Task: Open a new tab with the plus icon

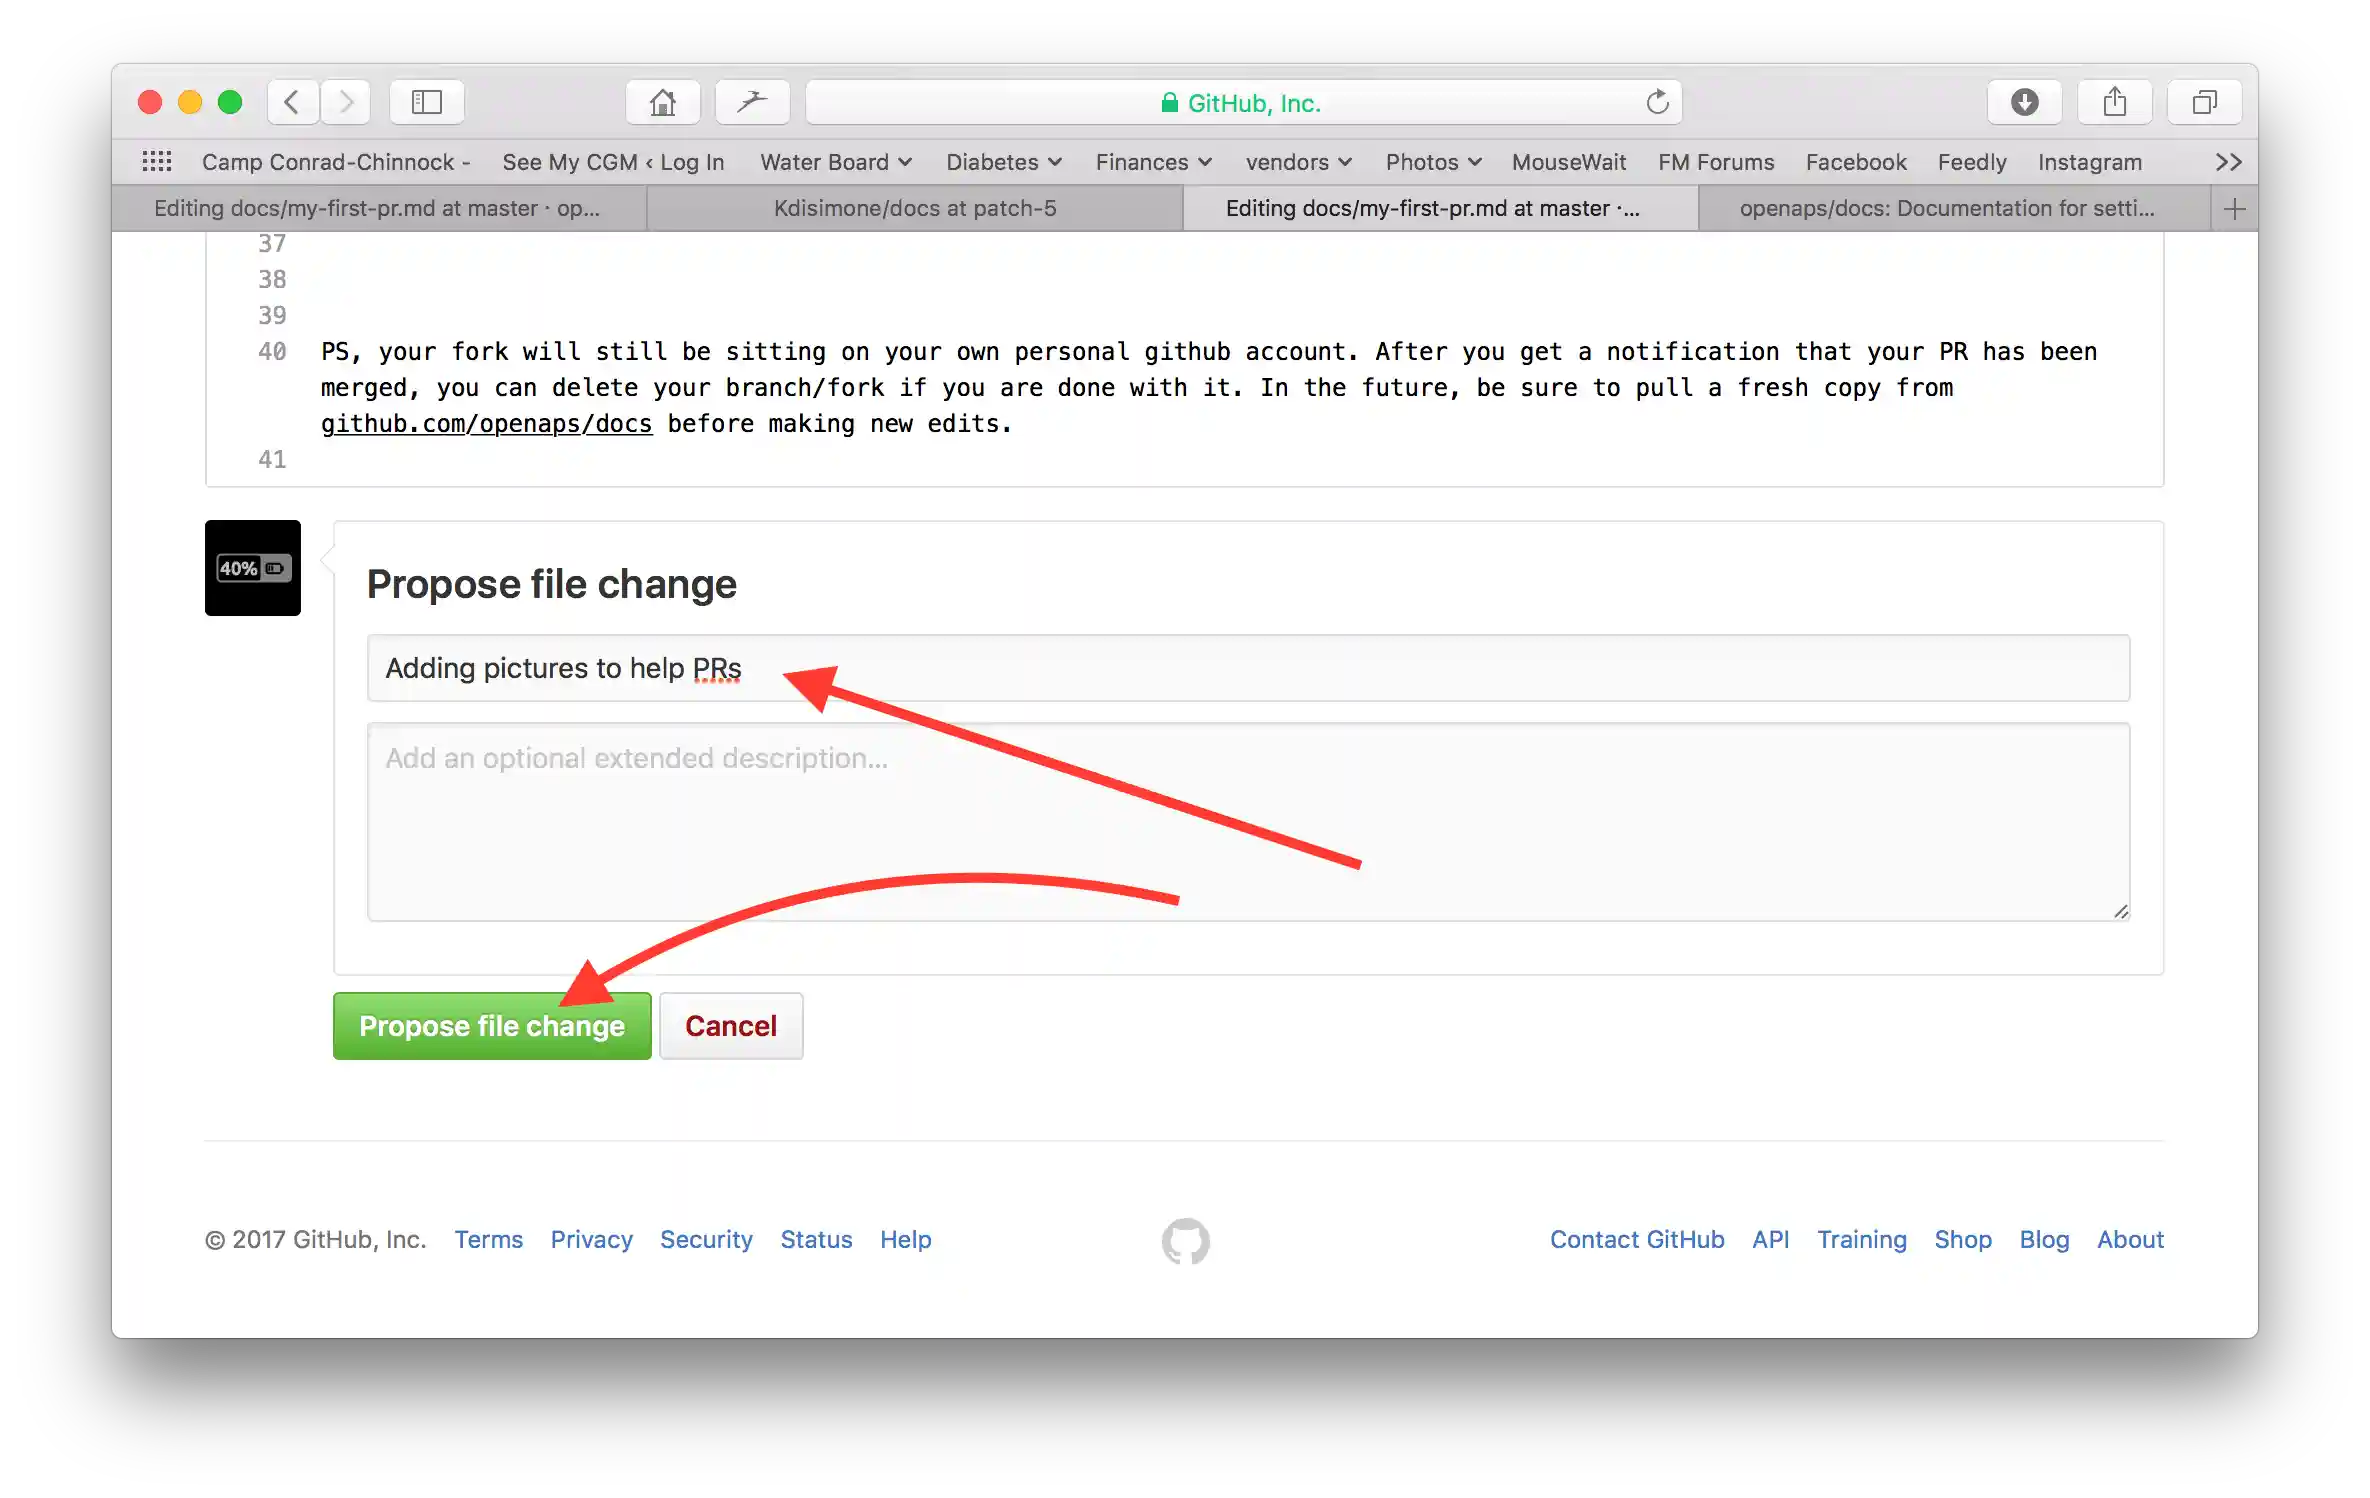Action: pyautogui.click(x=2234, y=208)
